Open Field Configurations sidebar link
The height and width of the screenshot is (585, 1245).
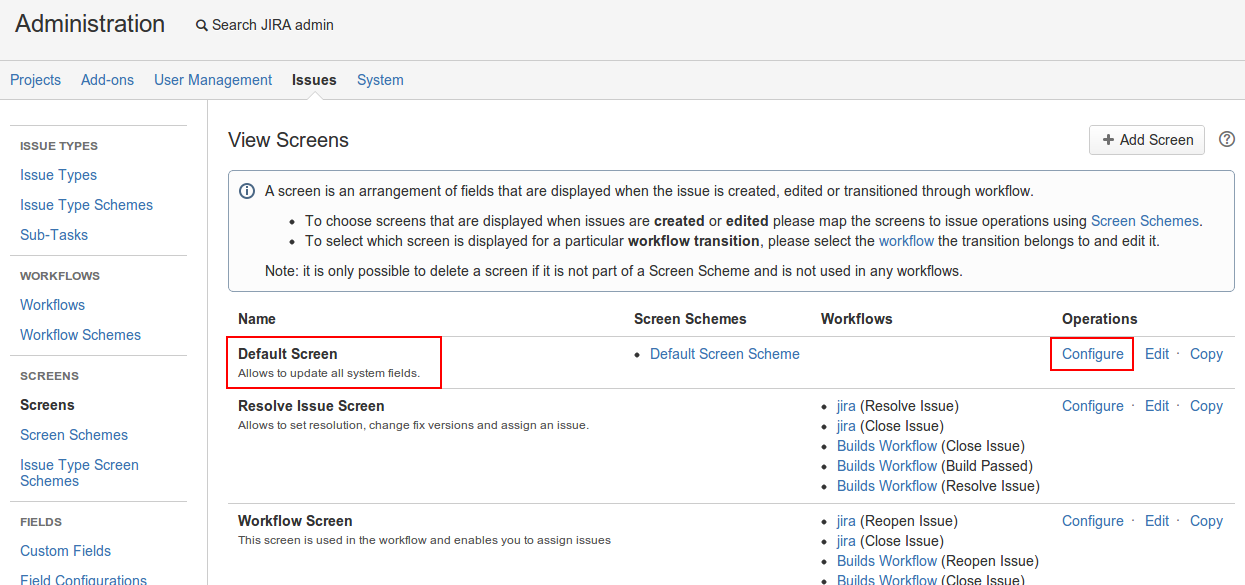[x=83, y=579]
